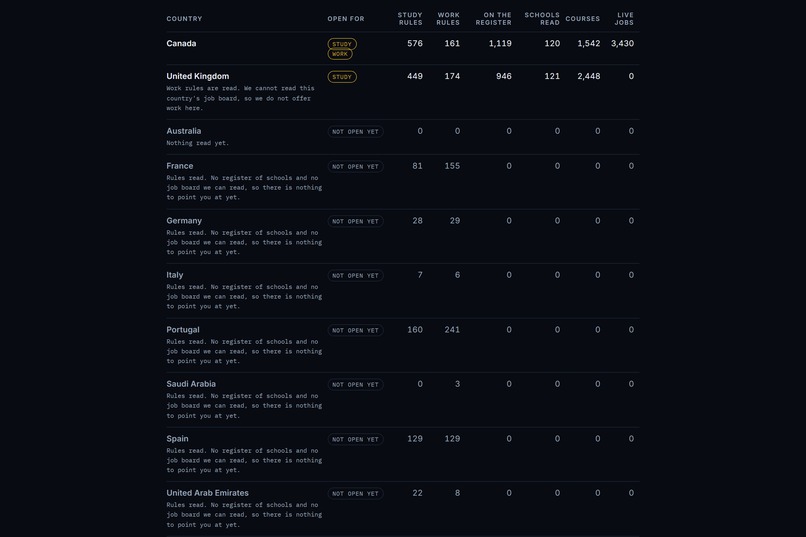The image size is (806, 537).
Task: Click Saudi Arabia's work rules value 3
Action: pos(457,384)
